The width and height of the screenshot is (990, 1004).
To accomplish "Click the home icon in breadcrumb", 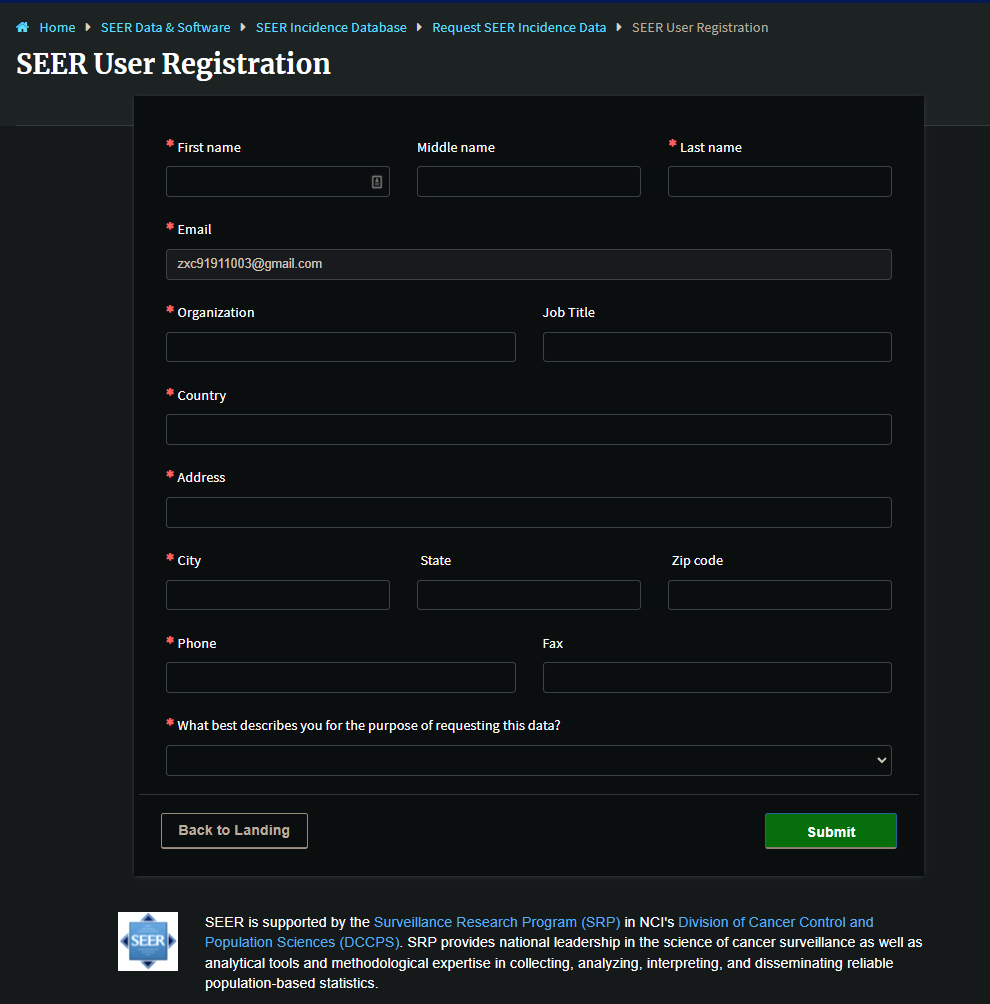I will click(x=22, y=28).
